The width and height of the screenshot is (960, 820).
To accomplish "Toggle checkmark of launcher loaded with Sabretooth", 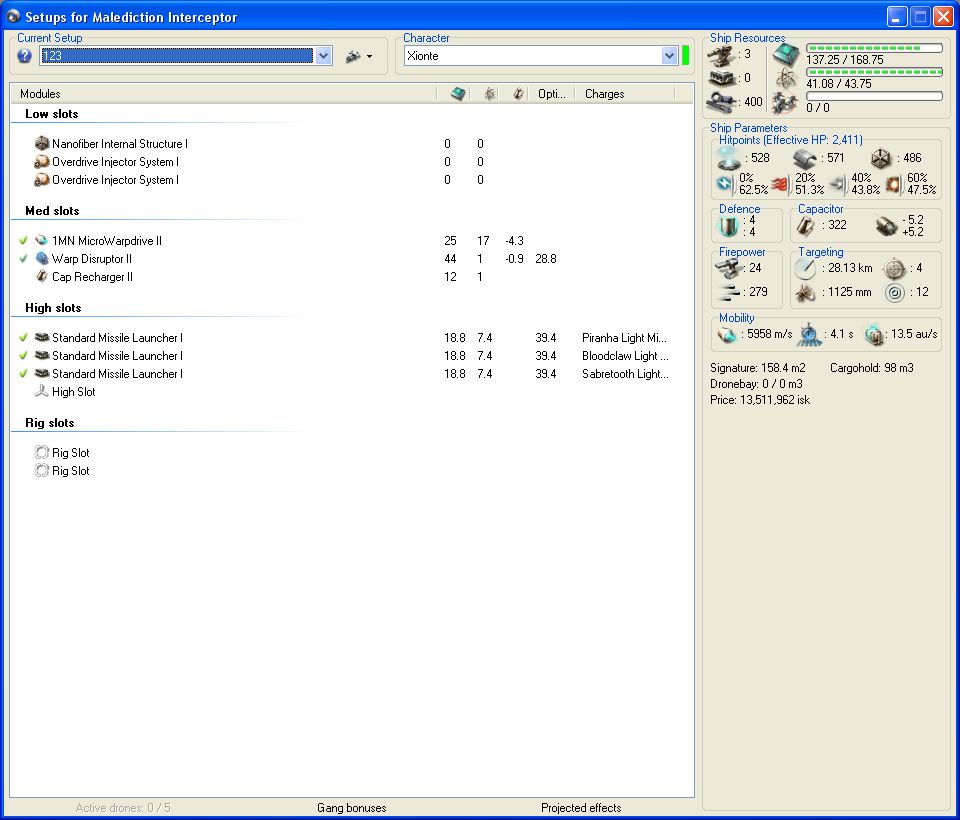I will point(23,374).
